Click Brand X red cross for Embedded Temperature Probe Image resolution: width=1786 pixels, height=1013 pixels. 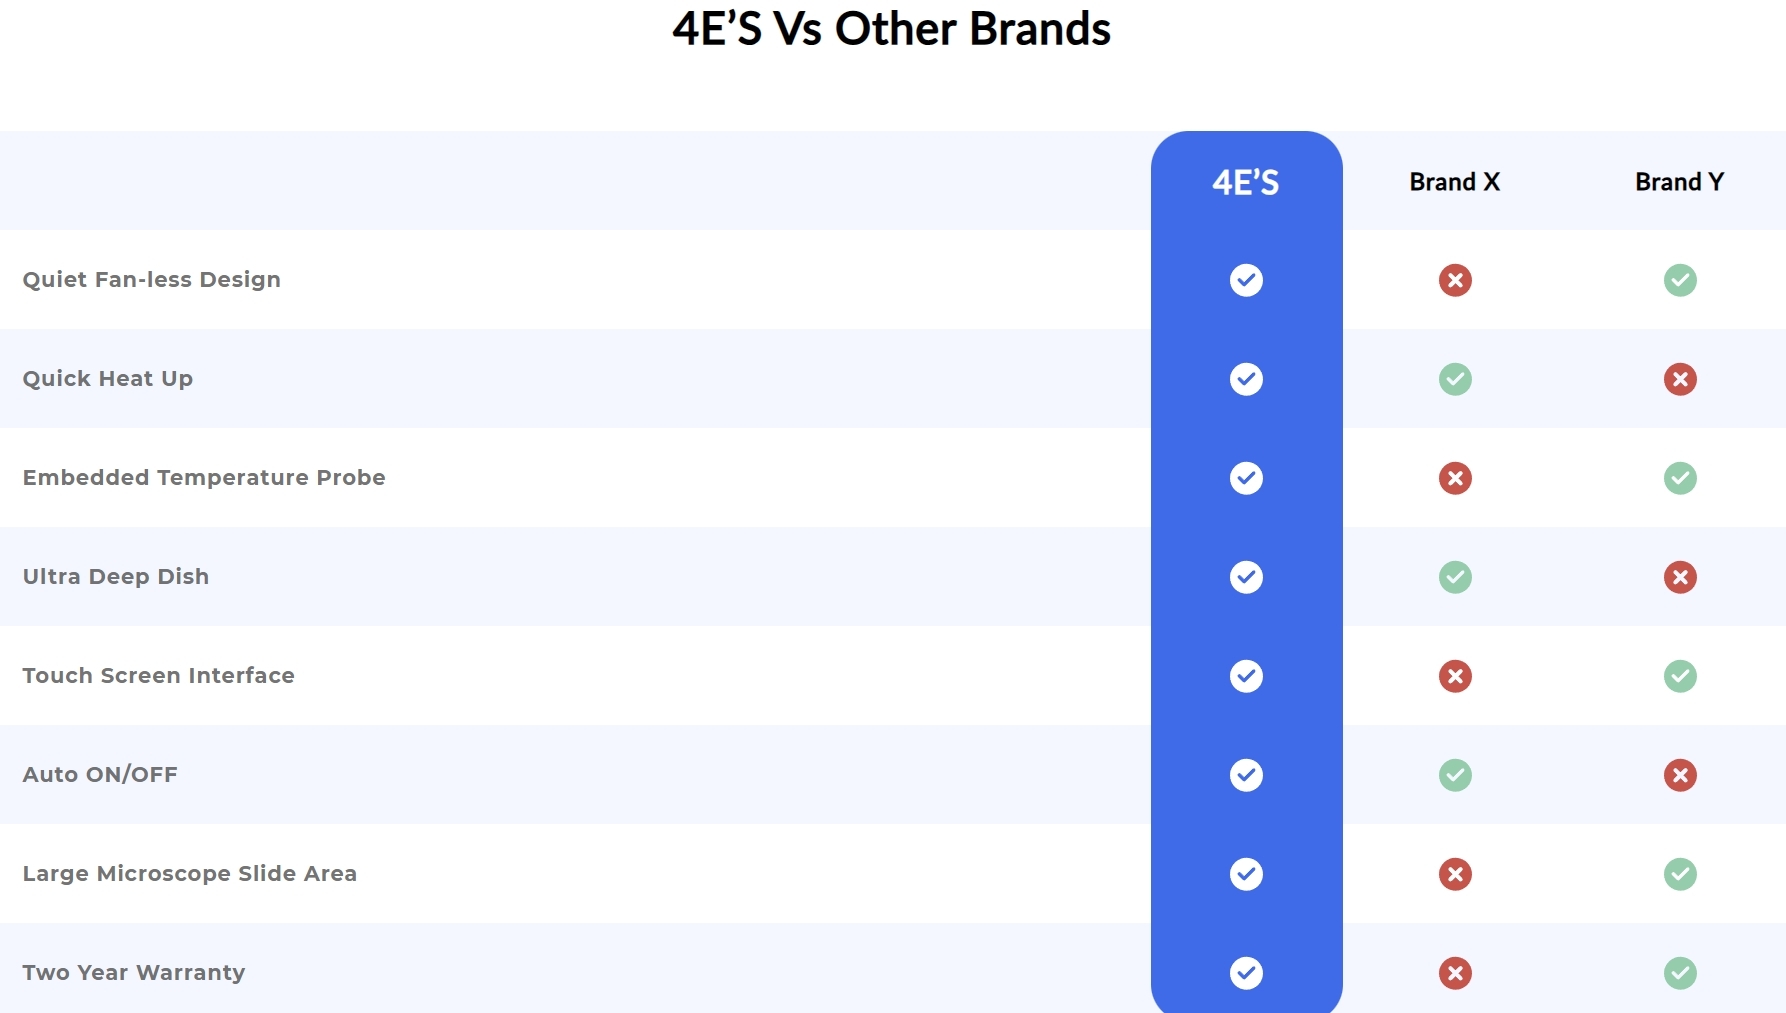click(x=1455, y=478)
